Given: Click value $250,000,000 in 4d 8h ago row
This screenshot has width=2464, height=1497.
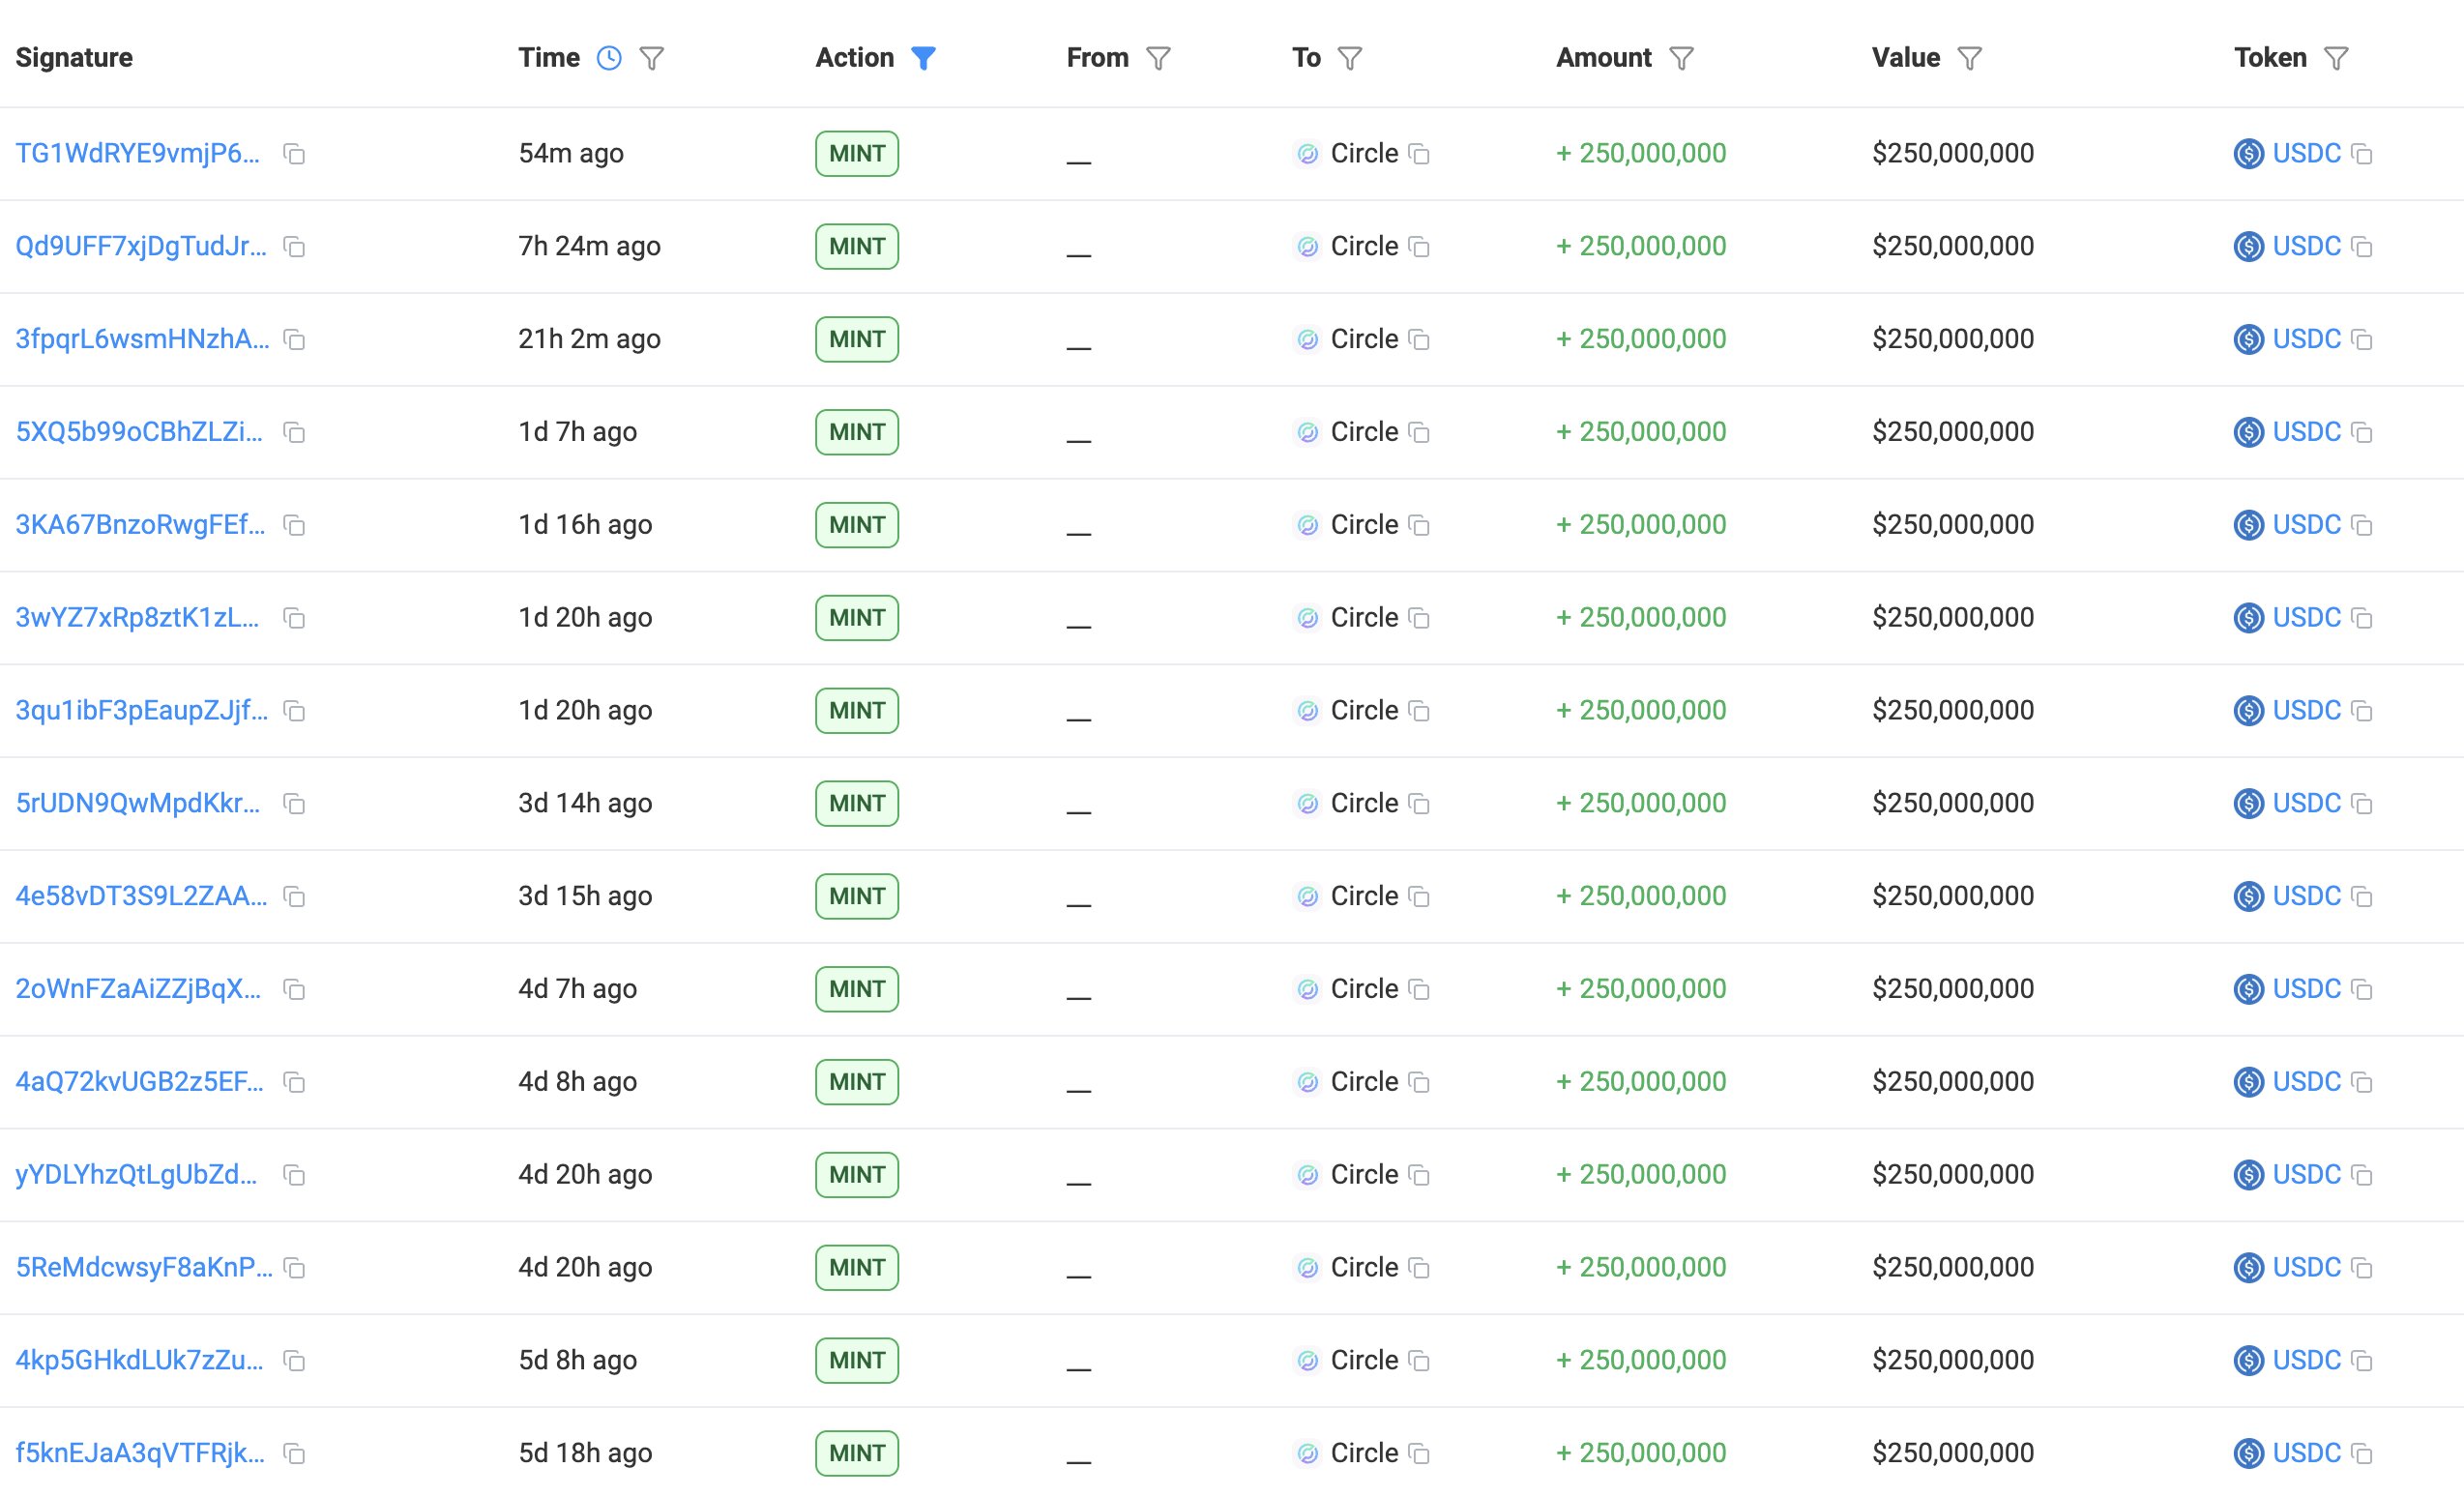Looking at the screenshot, I should 1953,1082.
